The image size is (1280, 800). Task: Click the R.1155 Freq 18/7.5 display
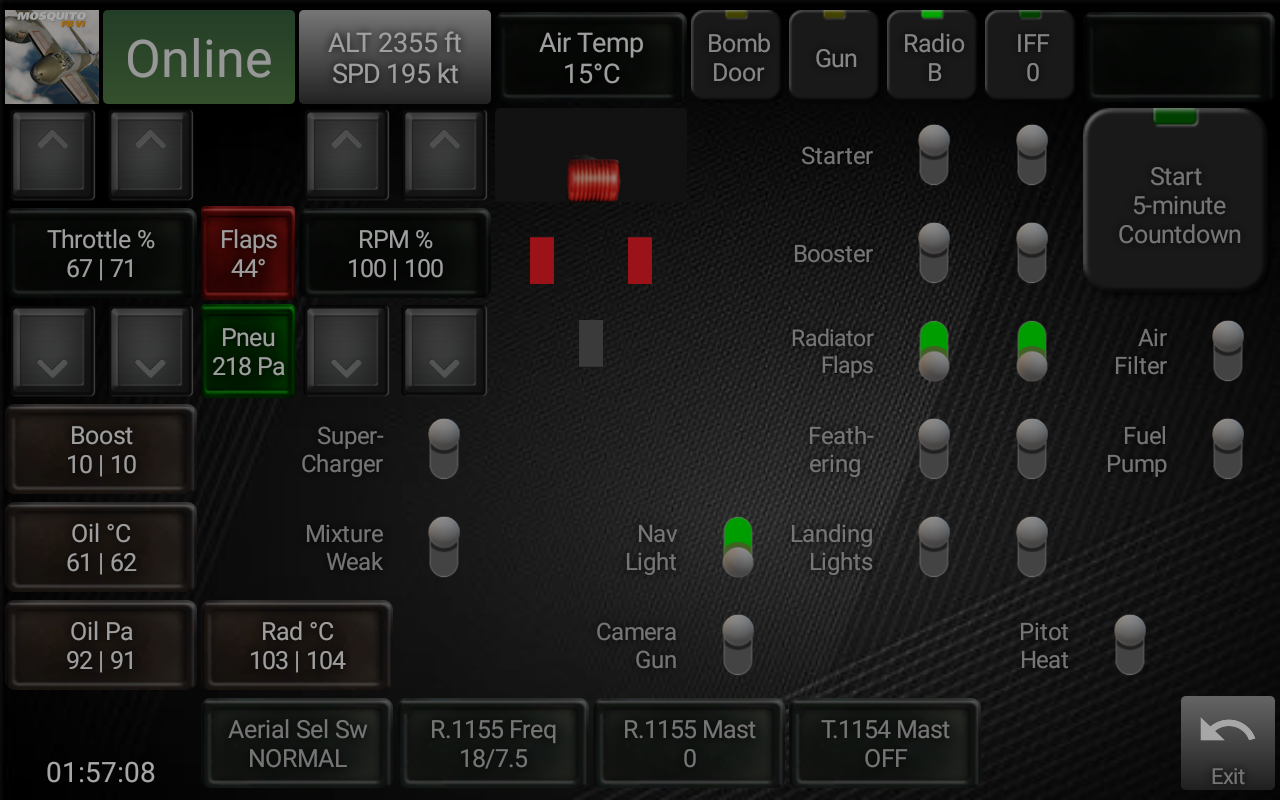[x=492, y=742]
